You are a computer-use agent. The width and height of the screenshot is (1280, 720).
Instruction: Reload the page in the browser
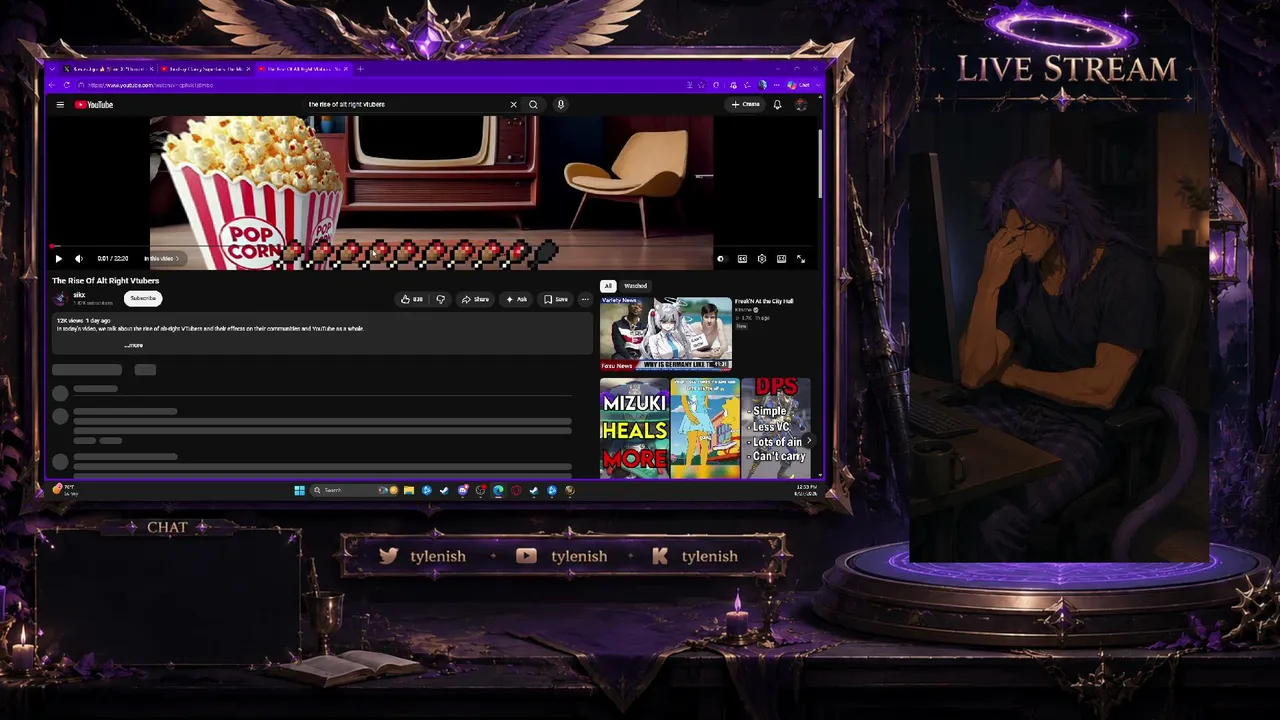click(67, 85)
